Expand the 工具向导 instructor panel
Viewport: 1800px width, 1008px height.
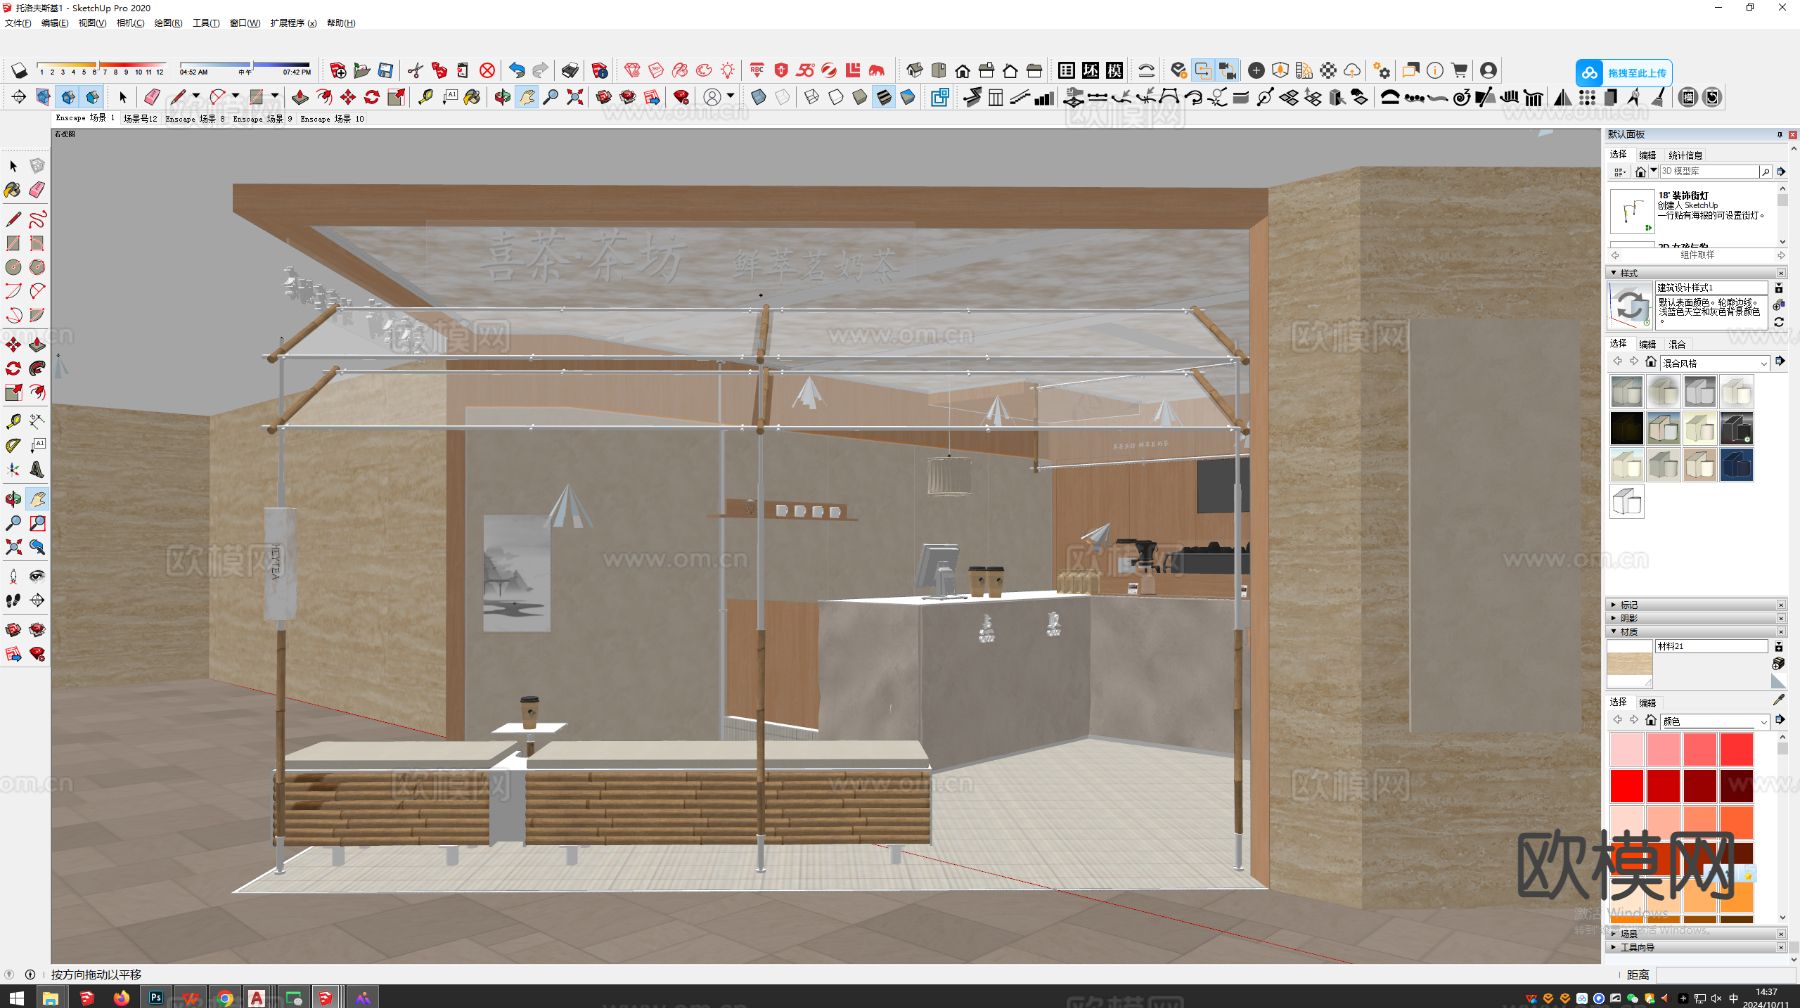pyautogui.click(x=1696, y=947)
